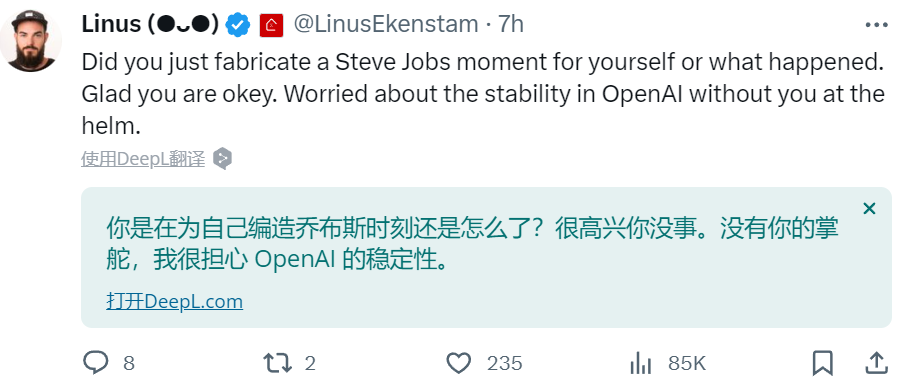The height and width of the screenshot is (383, 916).
Task: Open Linus's profile picture avatar
Action: [x=30, y=40]
